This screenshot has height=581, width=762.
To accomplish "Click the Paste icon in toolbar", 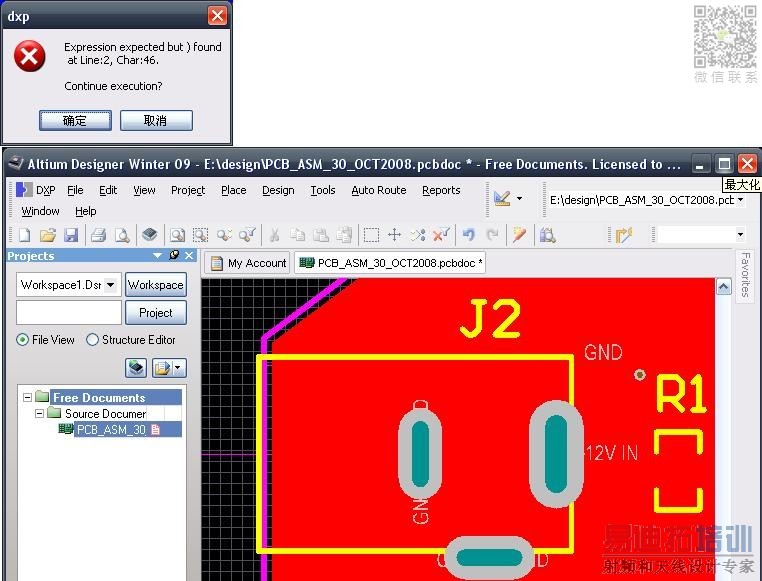I will coord(321,236).
